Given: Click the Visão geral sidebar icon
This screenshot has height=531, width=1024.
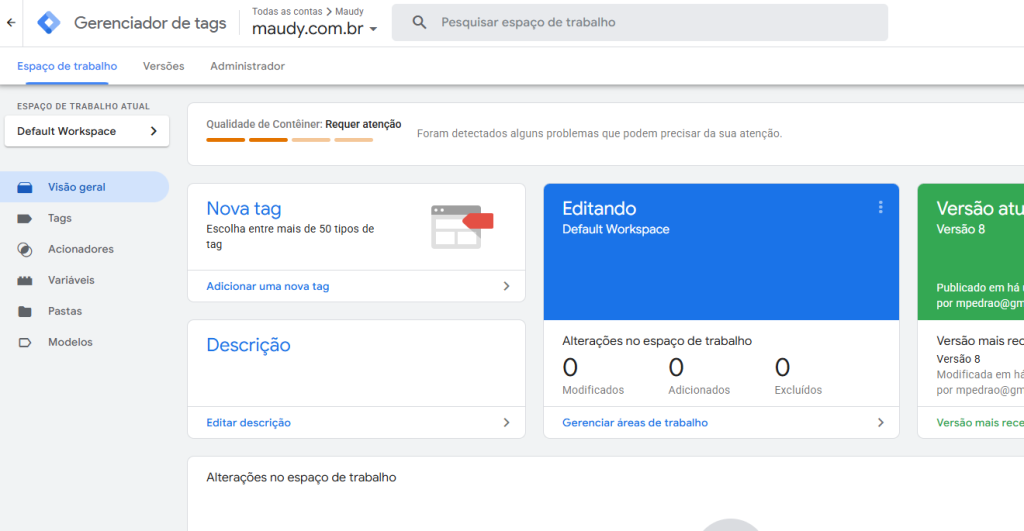Looking at the screenshot, I should coord(25,187).
